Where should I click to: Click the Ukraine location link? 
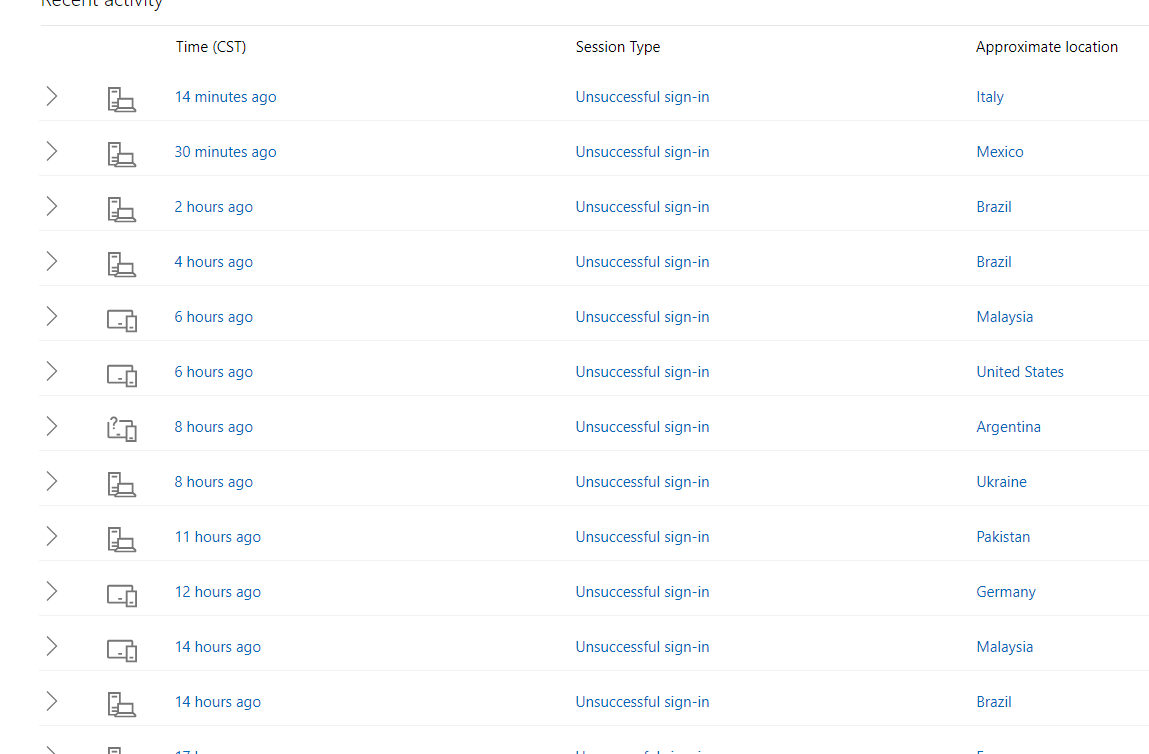[x=1001, y=482]
